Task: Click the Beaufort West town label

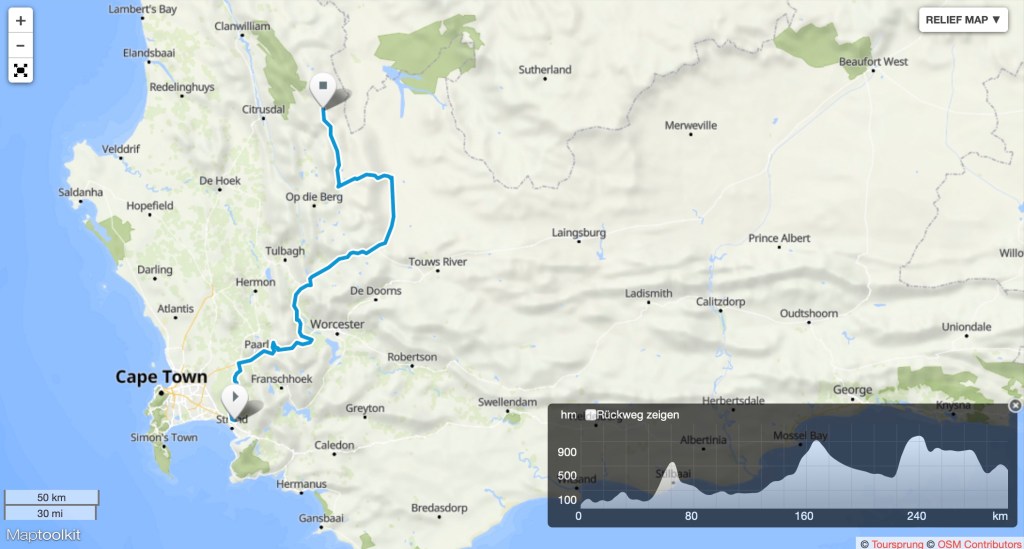Action: click(873, 61)
